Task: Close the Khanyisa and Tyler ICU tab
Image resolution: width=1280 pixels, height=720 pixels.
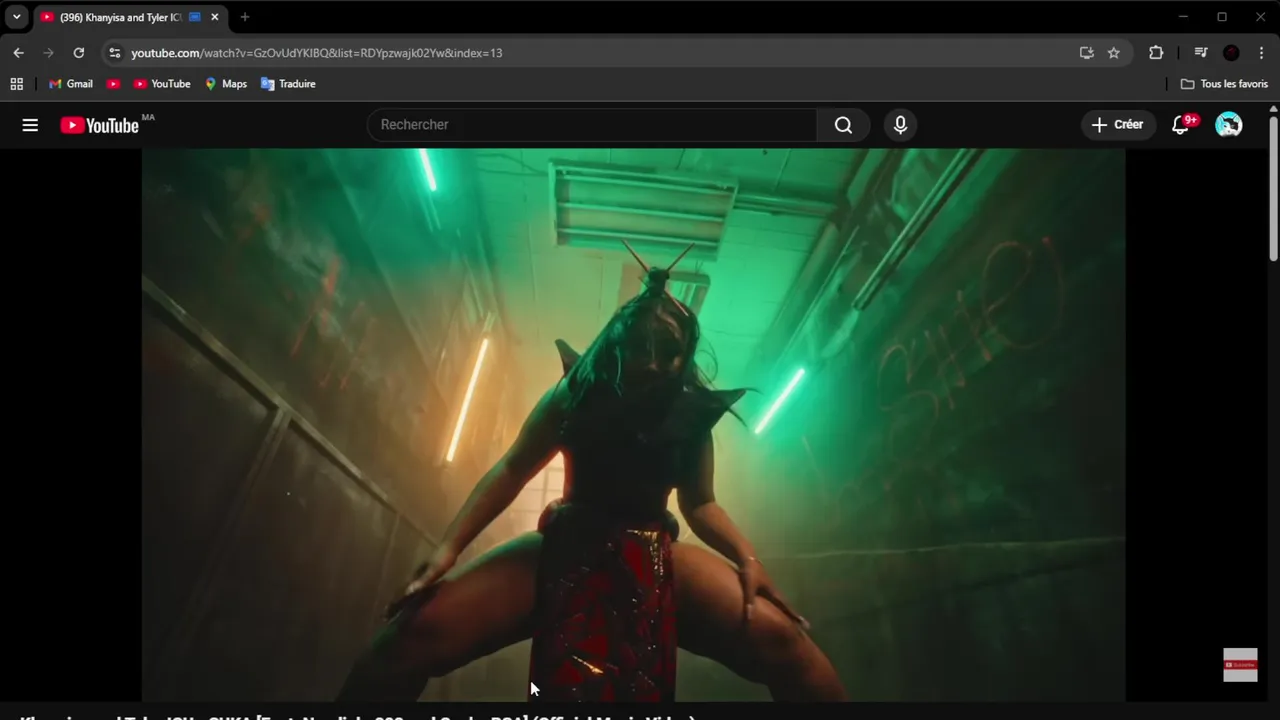Action: coord(214,17)
